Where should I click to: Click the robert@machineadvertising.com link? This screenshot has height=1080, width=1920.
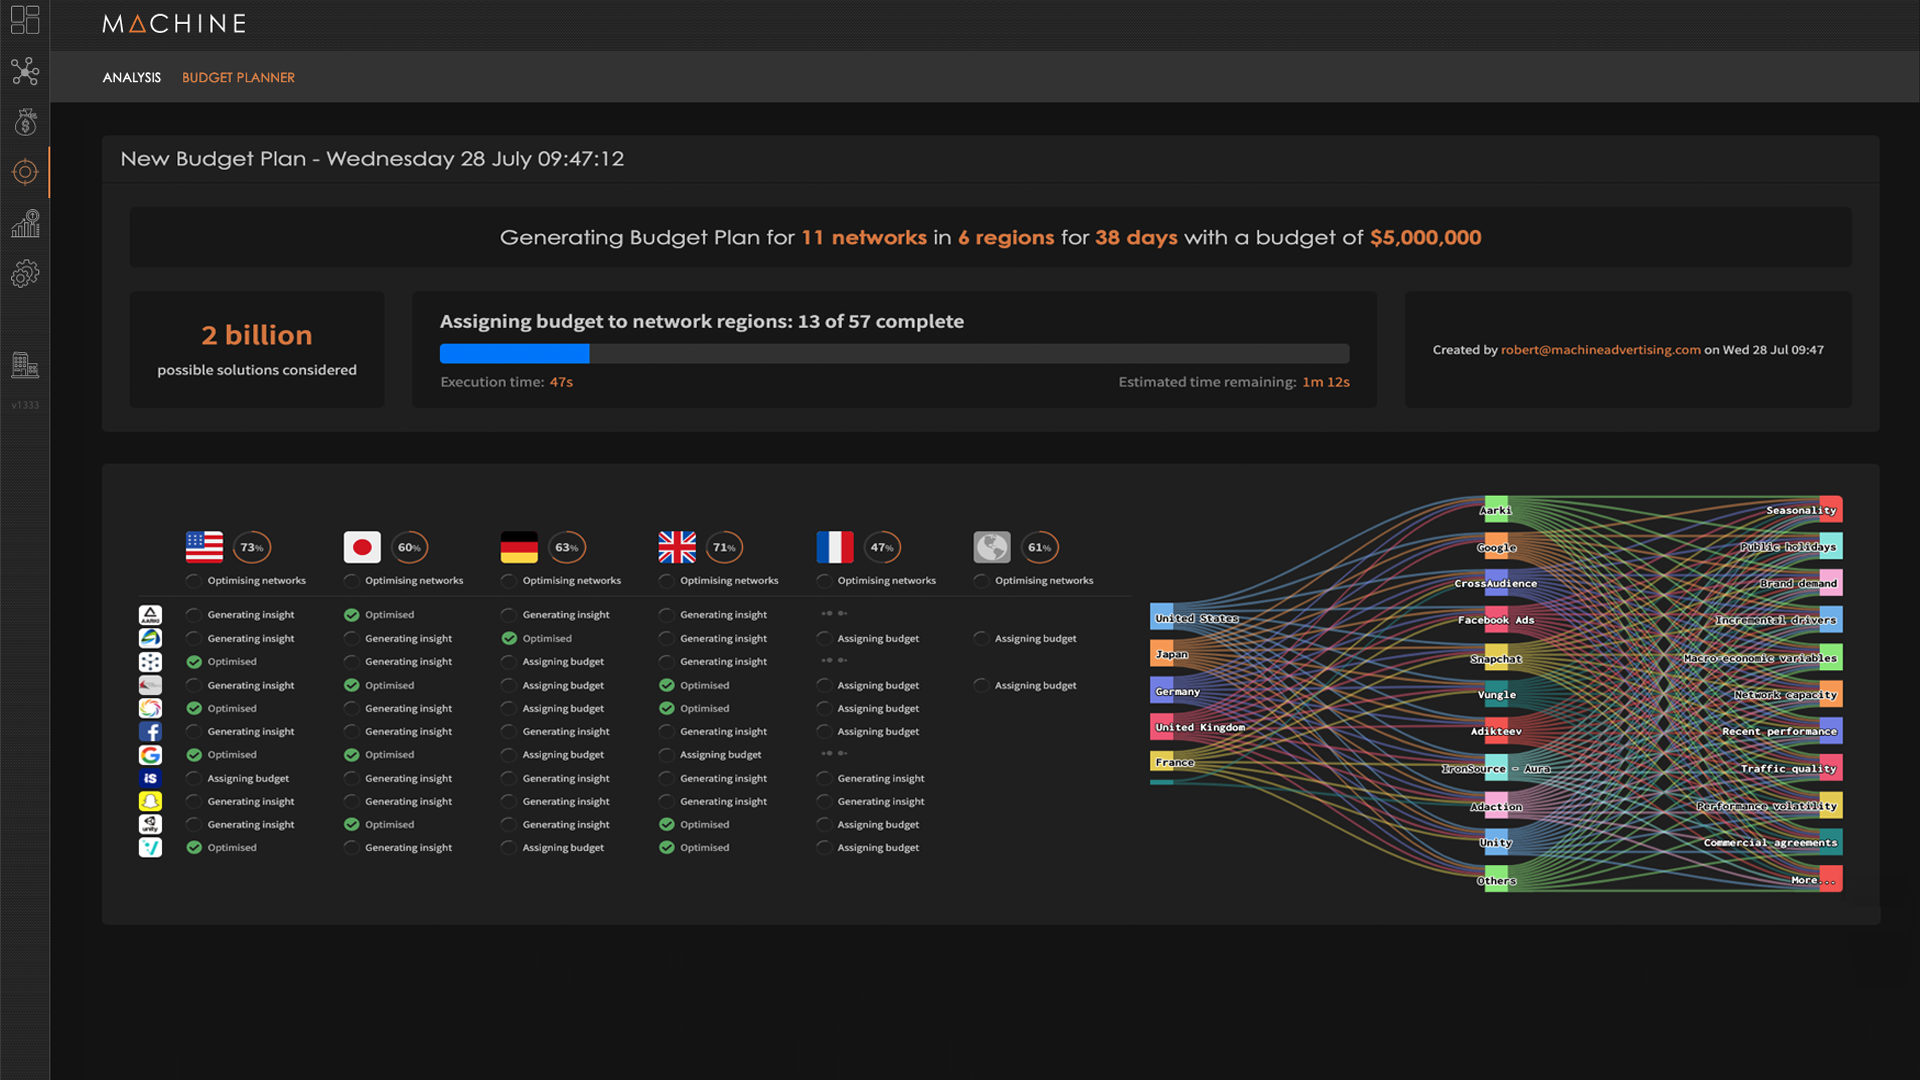point(1600,348)
